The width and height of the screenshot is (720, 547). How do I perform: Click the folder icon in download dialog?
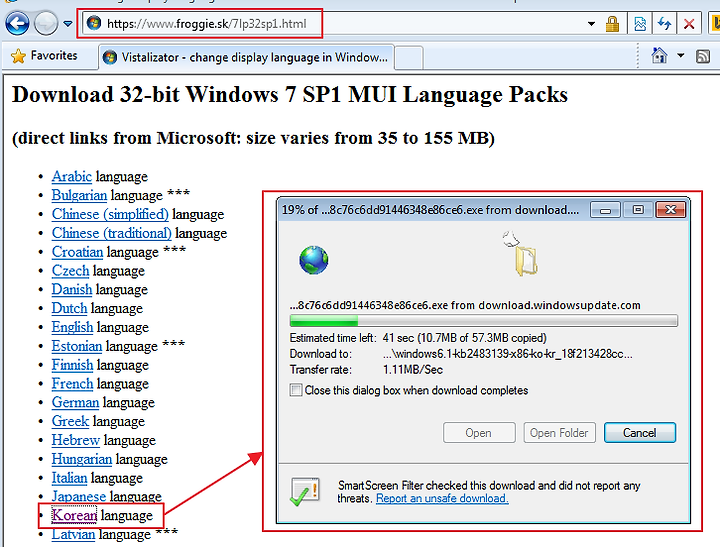(526, 261)
